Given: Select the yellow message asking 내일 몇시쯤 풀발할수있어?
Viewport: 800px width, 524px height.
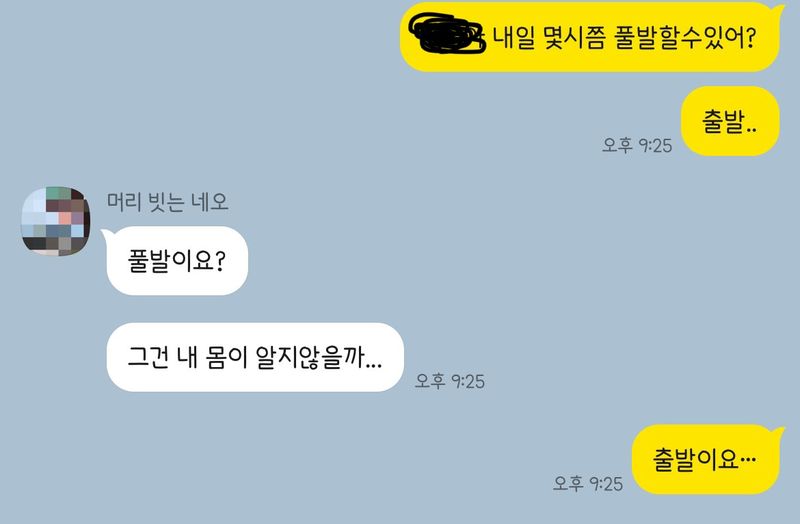Looking at the screenshot, I should tap(591, 37).
